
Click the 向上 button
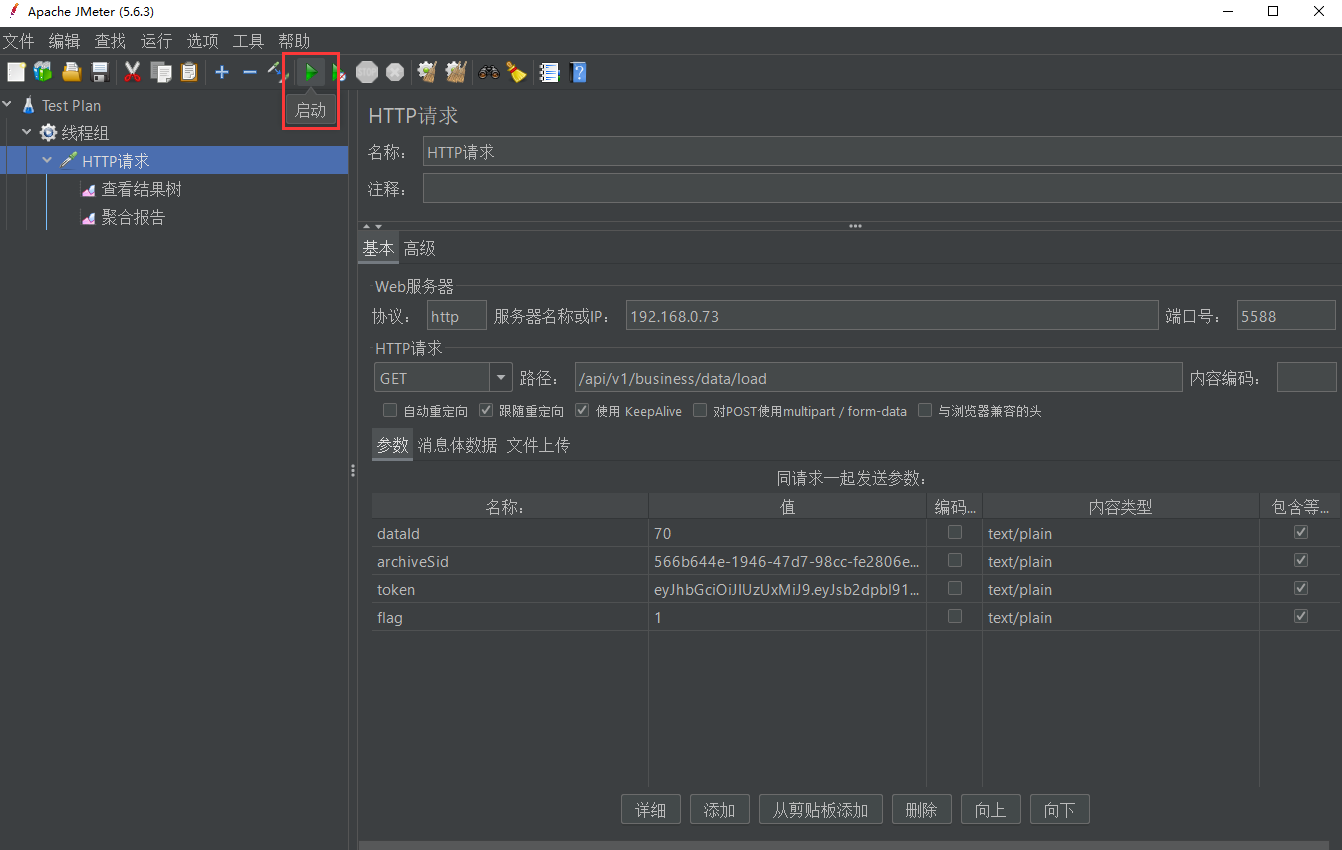pos(991,810)
